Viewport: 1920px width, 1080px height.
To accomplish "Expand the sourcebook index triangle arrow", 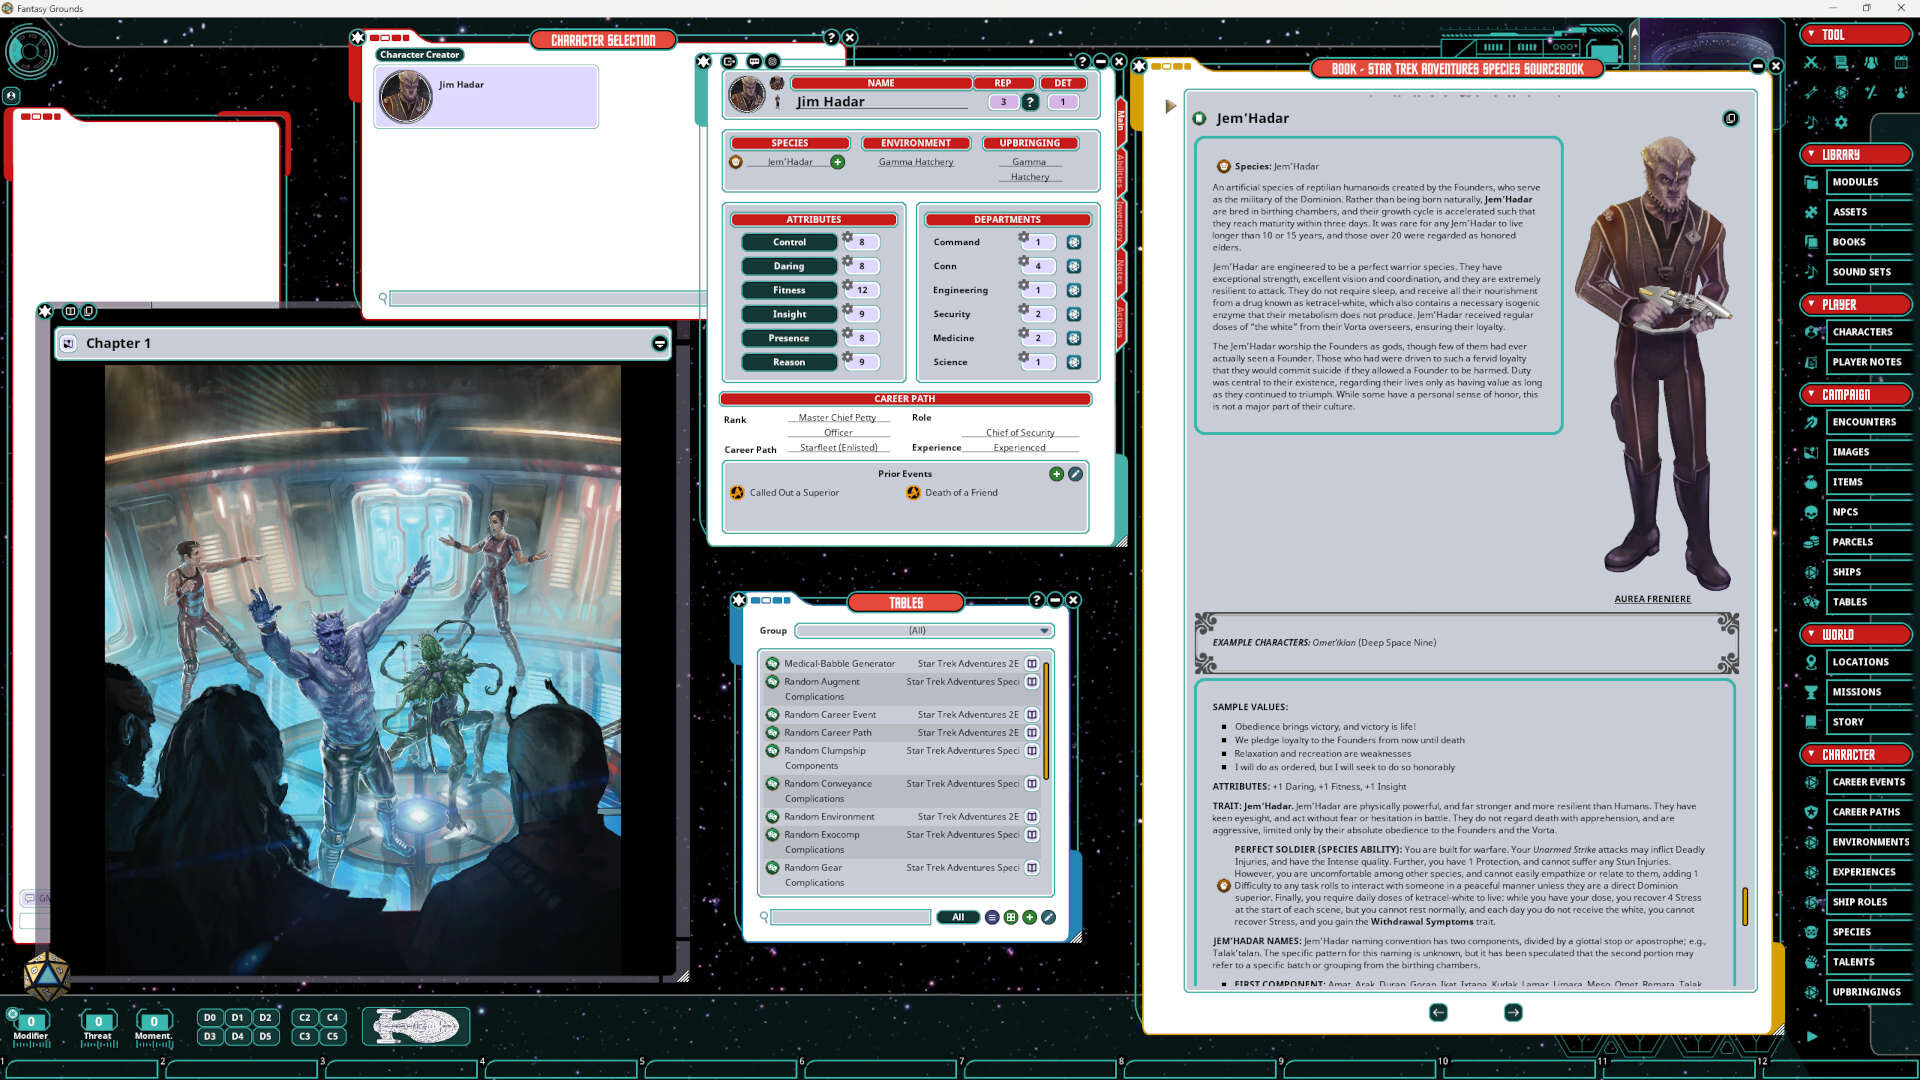I will click(x=1170, y=106).
